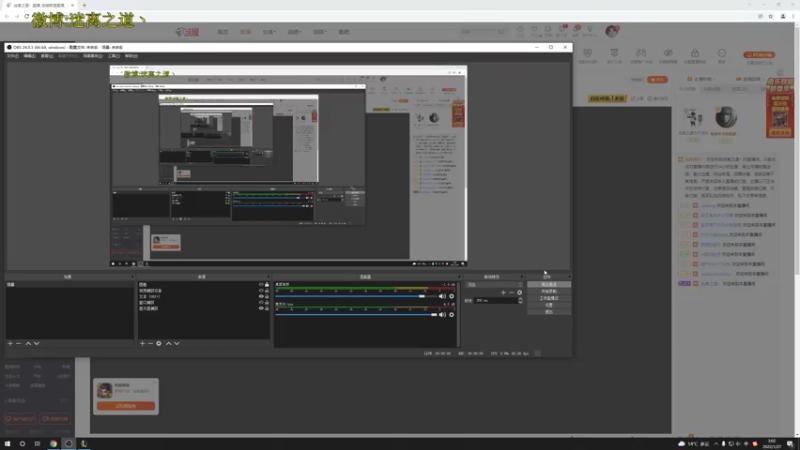This screenshot has width=800, height=450.
Task: Open the View menu in OBS
Action: click(x=47, y=56)
